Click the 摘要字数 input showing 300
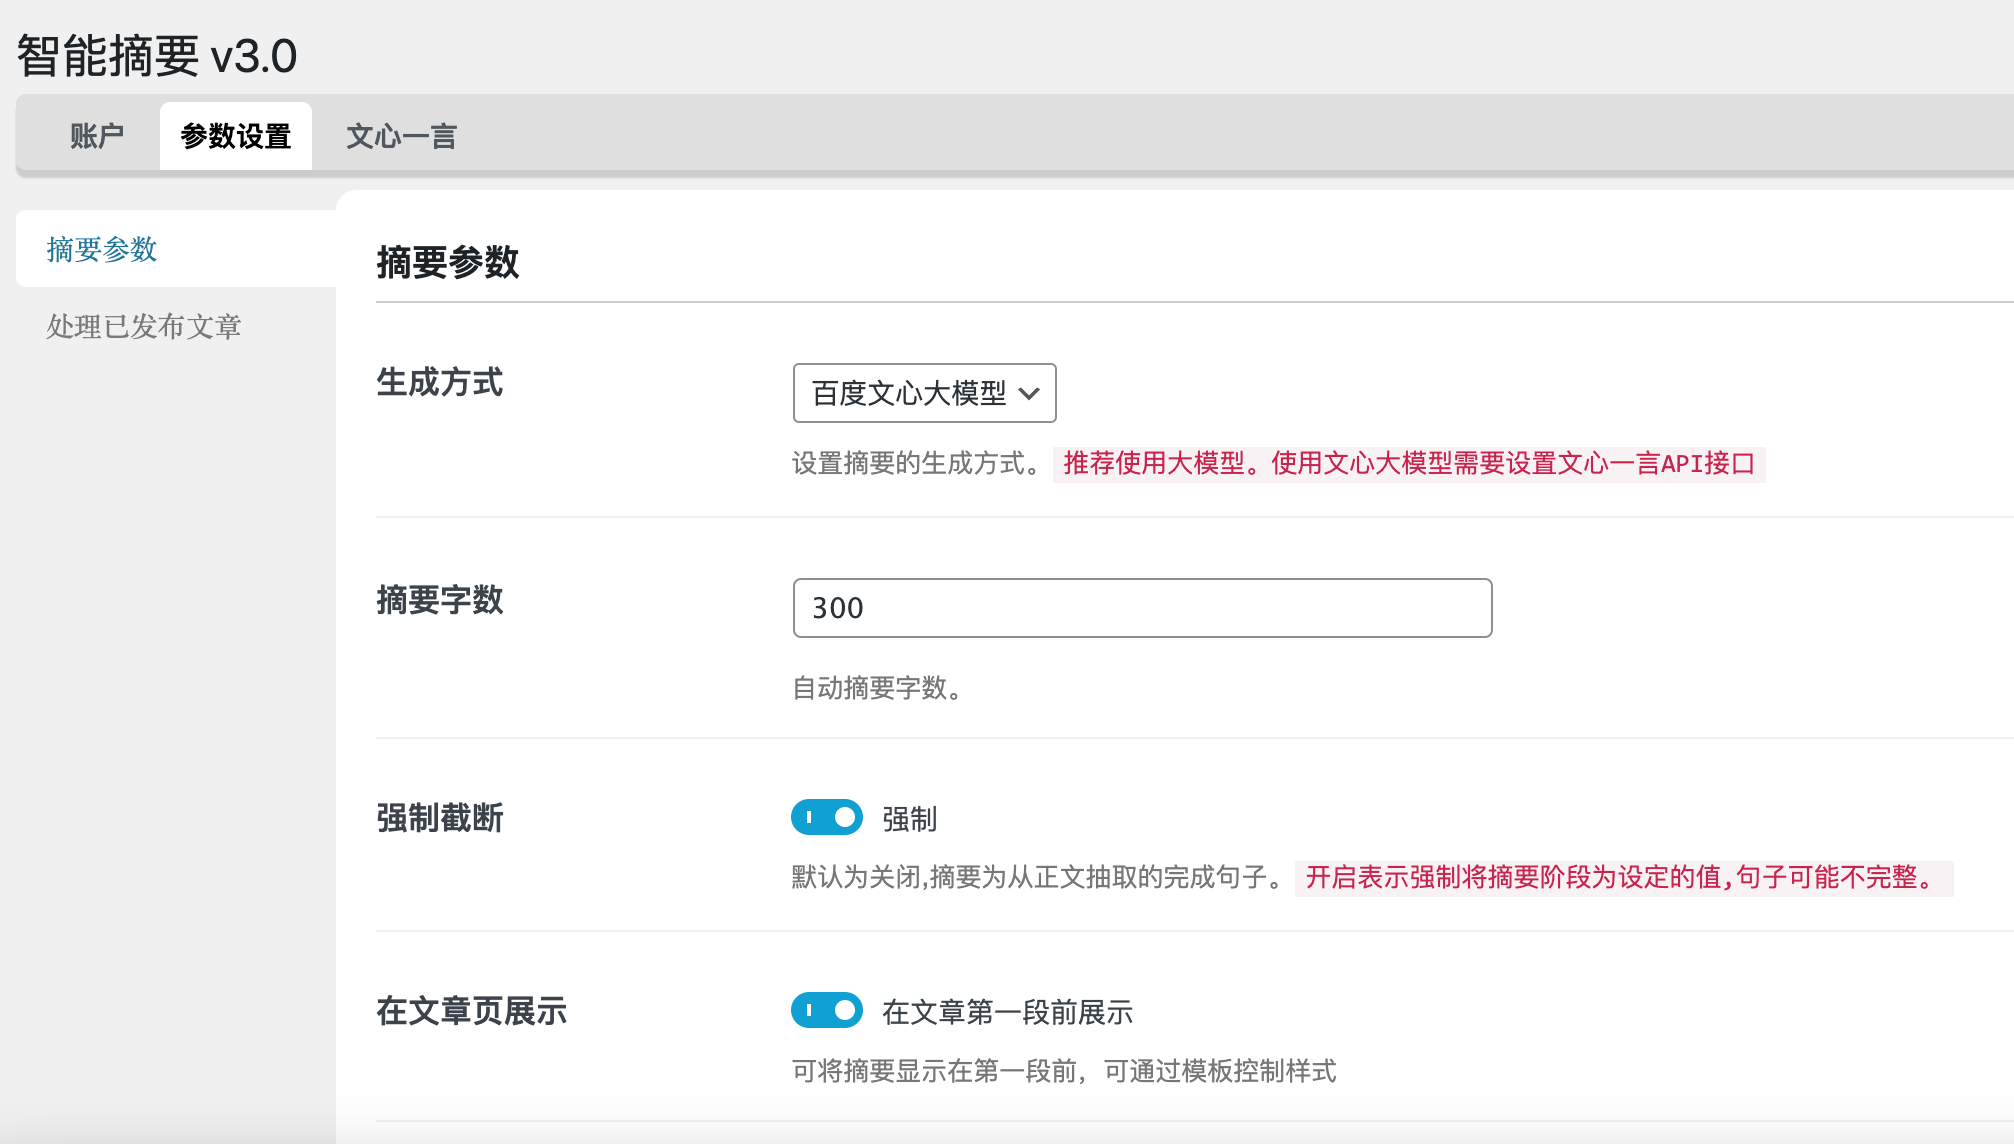This screenshot has height=1144, width=2014. pyautogui.click(x=1141, y=607)
